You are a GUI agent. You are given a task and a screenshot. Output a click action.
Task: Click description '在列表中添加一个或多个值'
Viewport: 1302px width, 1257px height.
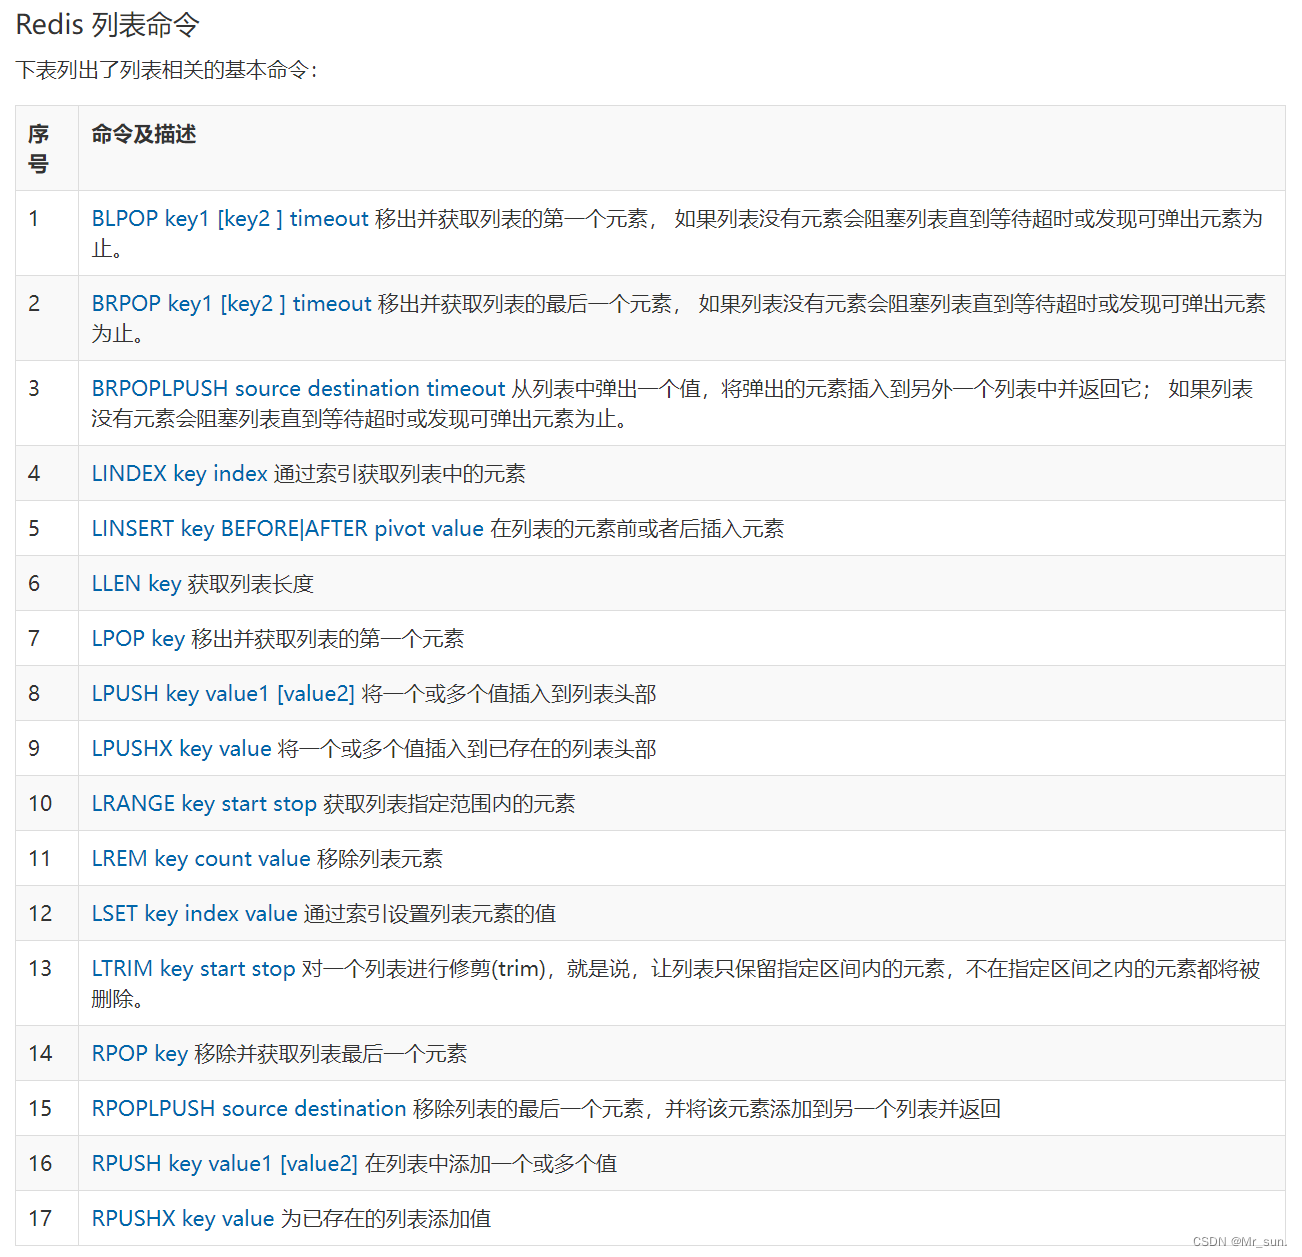(x=491, y=1164)
